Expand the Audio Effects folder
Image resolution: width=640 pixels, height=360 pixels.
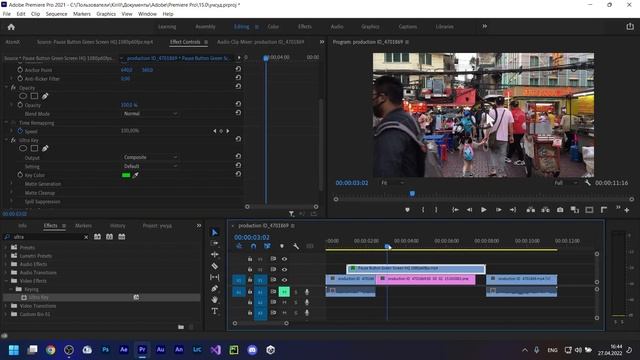click(6, 264)
